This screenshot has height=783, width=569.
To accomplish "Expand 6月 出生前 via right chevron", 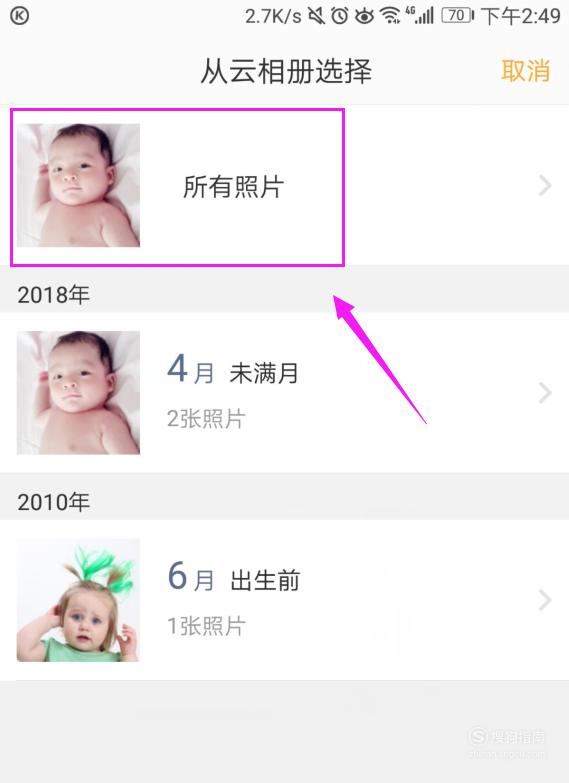I will click(545, 600).
